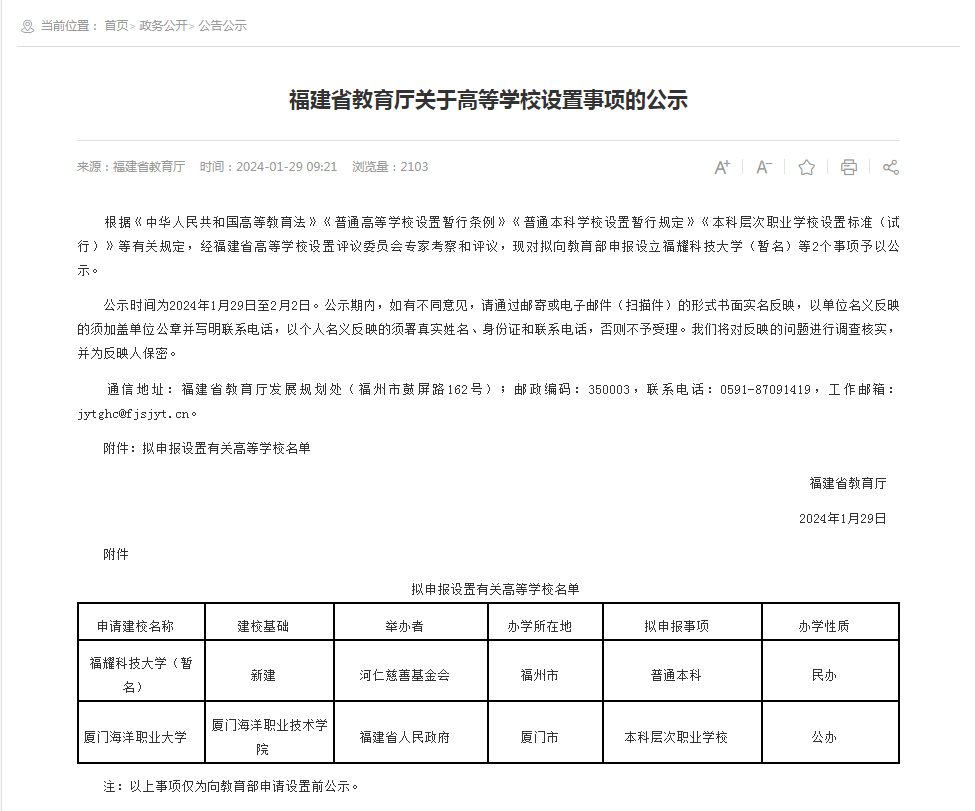Click the location pin icon in breadcrumb
Viewport: 975px width, 811px height.
point(27,26)
